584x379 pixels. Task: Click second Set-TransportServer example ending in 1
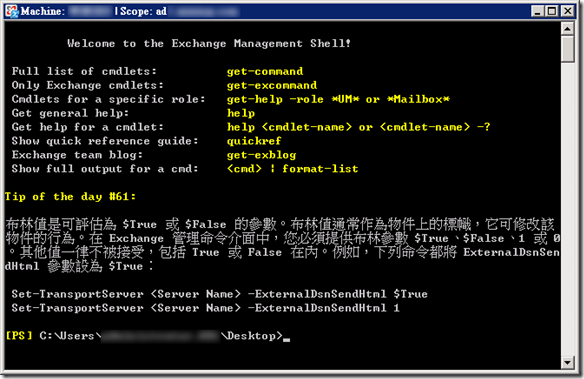(205, 308)
